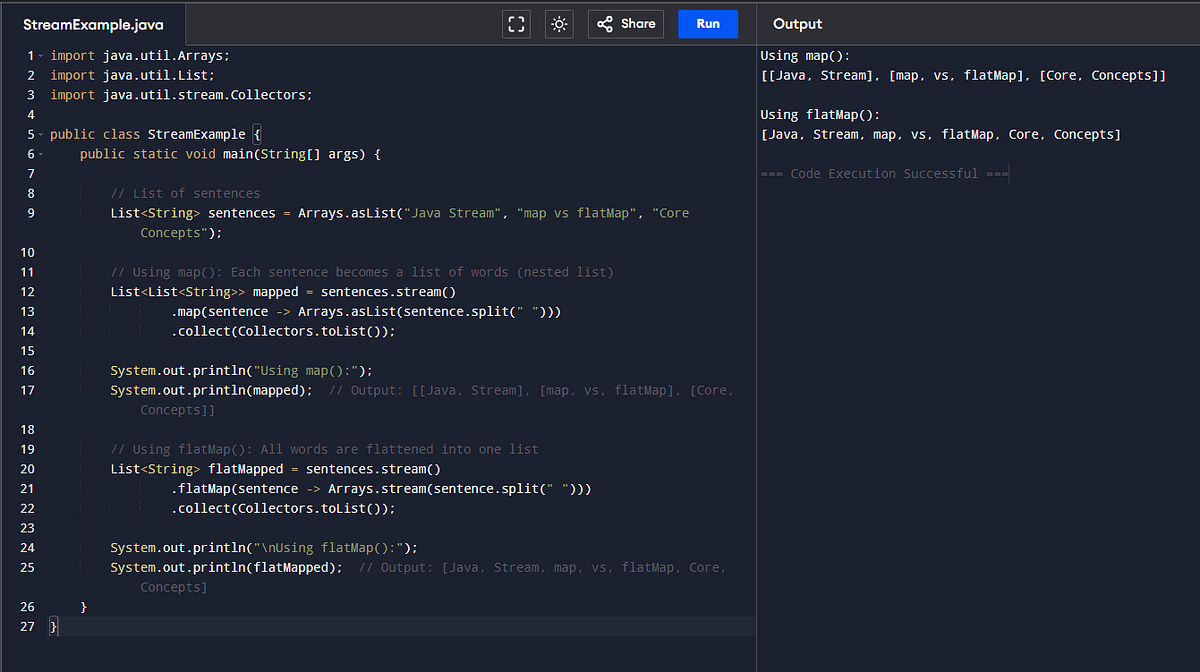Click '=== Code Execution Successful ===' text

coord(884,174)
